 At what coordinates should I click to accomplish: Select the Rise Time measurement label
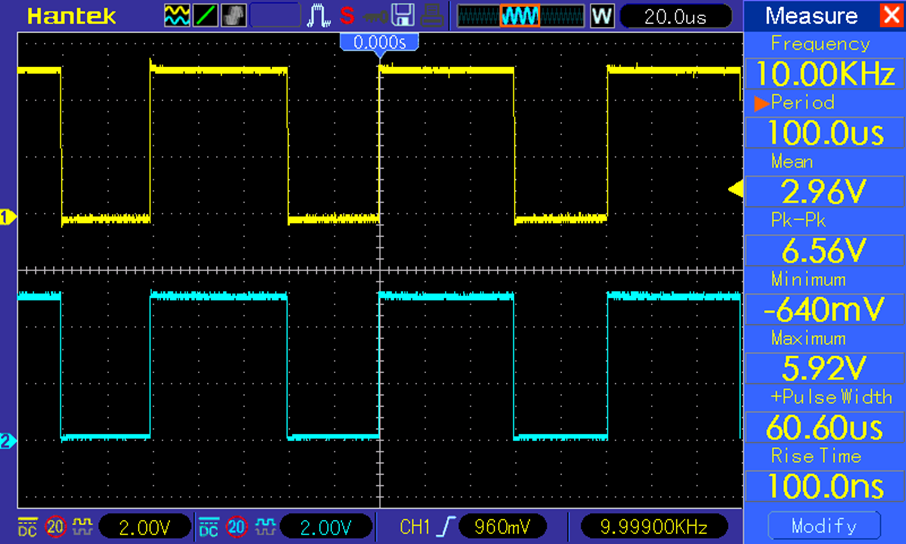[816, 456]
